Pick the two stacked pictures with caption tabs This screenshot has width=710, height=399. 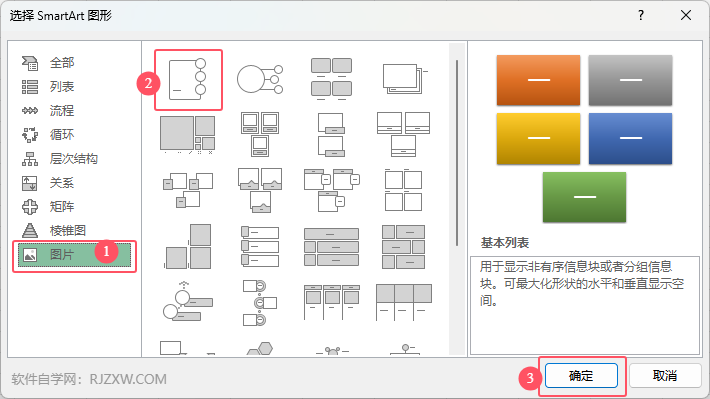pos(331,135)
